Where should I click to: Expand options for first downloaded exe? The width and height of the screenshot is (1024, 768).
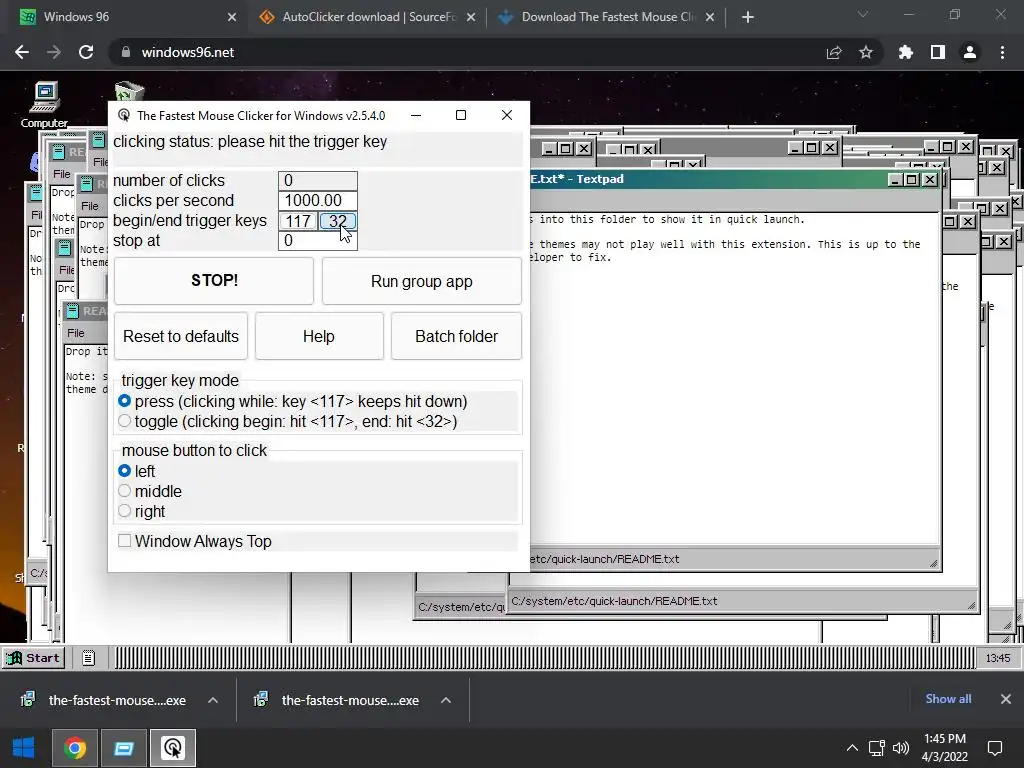coord(213,700)
